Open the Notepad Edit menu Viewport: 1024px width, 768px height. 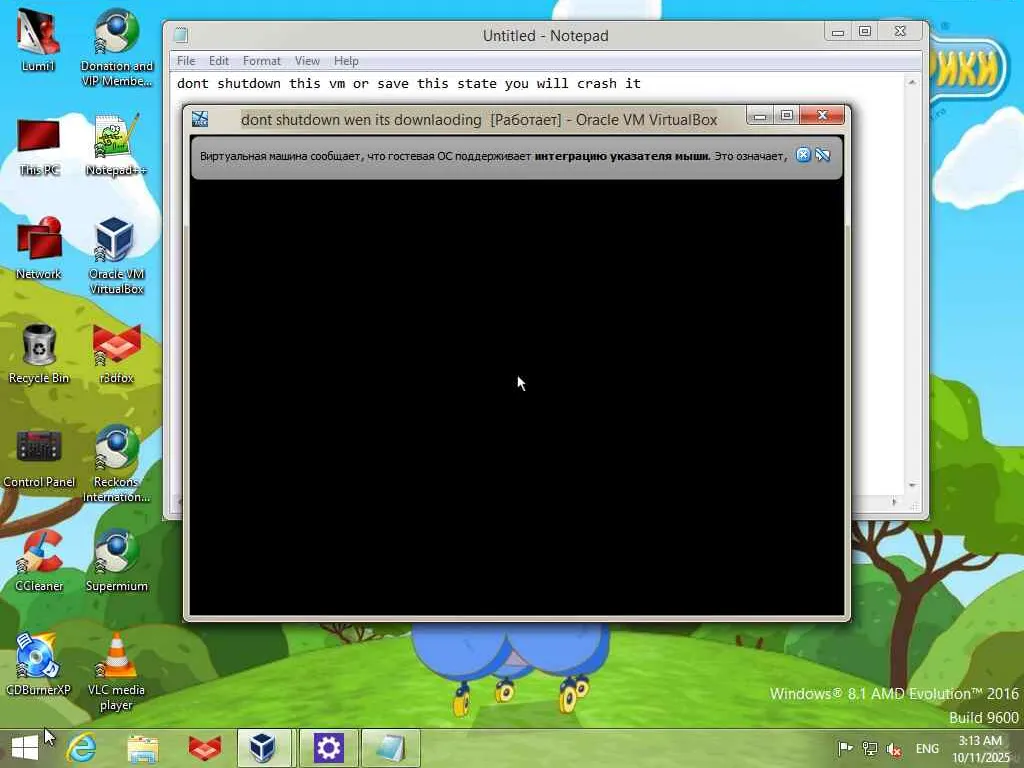(219, 61)
